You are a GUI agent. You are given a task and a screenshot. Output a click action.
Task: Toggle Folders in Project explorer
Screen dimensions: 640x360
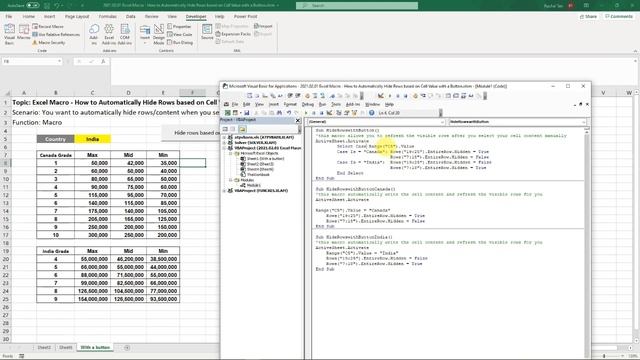(242, 129)
